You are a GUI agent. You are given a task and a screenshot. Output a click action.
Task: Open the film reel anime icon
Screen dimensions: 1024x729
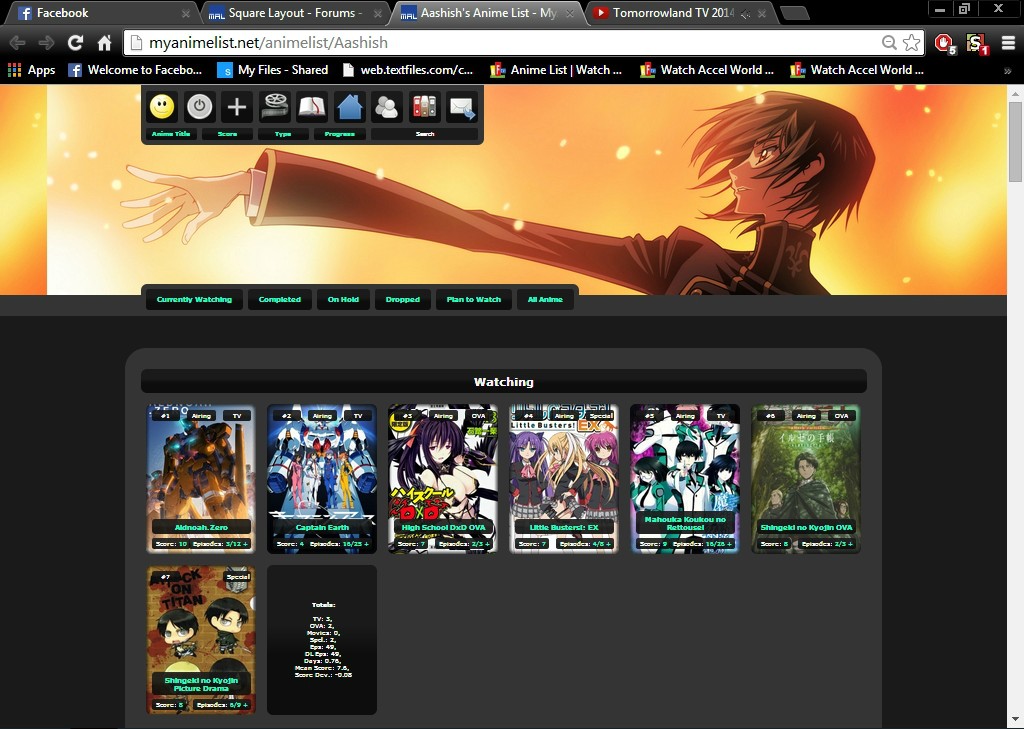click(x=274, y=107)
